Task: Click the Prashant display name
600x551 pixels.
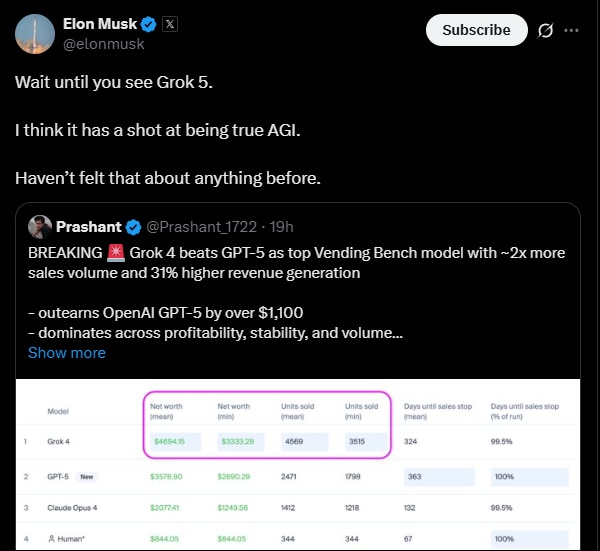Action: coord(89,227)
